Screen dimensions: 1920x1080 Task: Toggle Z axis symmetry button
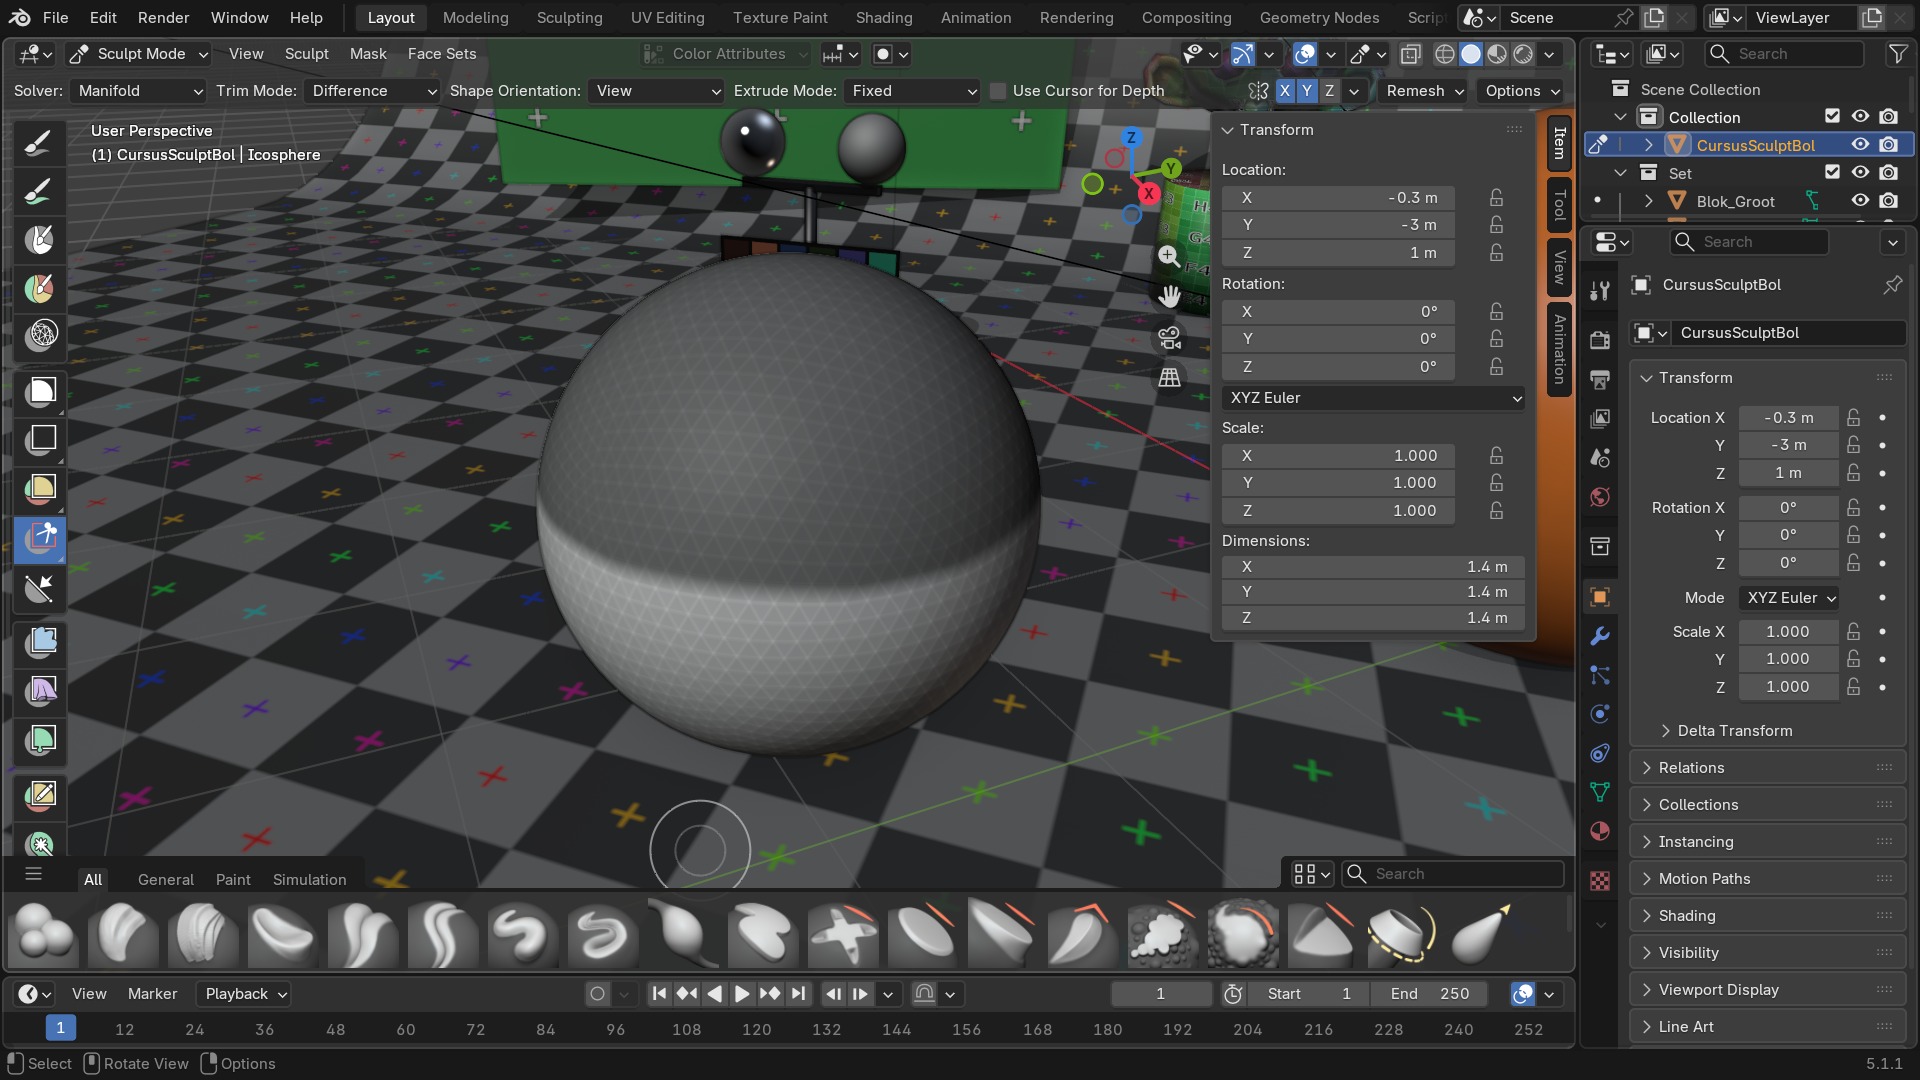coord(1329,91)
